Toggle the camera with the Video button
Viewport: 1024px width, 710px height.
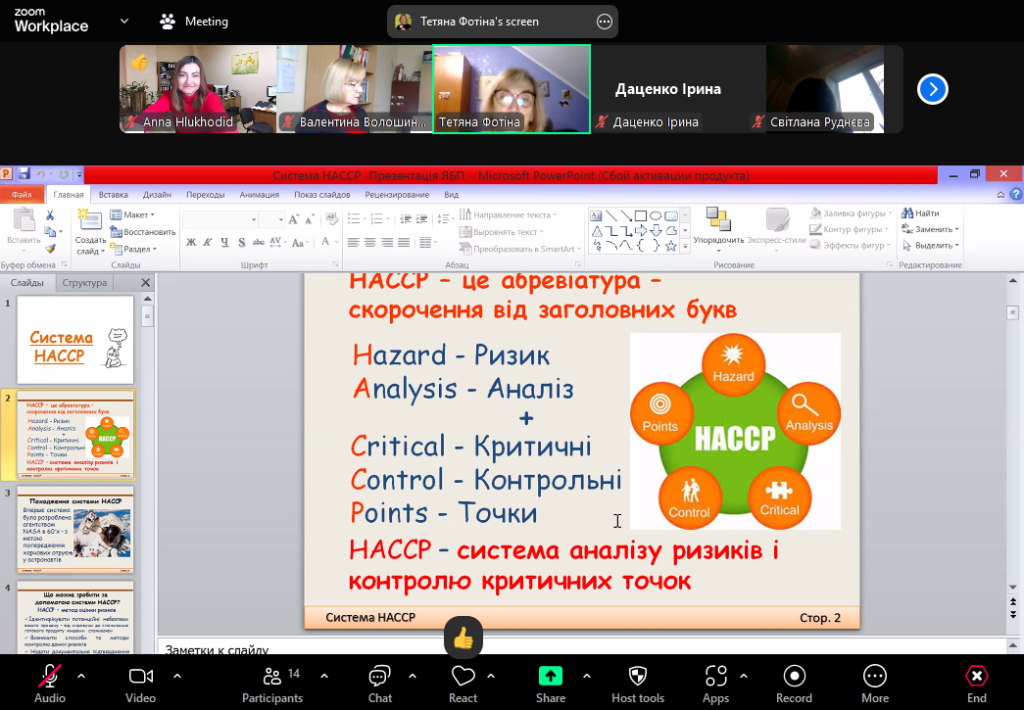pyautogui.click(x=140, y=682)
